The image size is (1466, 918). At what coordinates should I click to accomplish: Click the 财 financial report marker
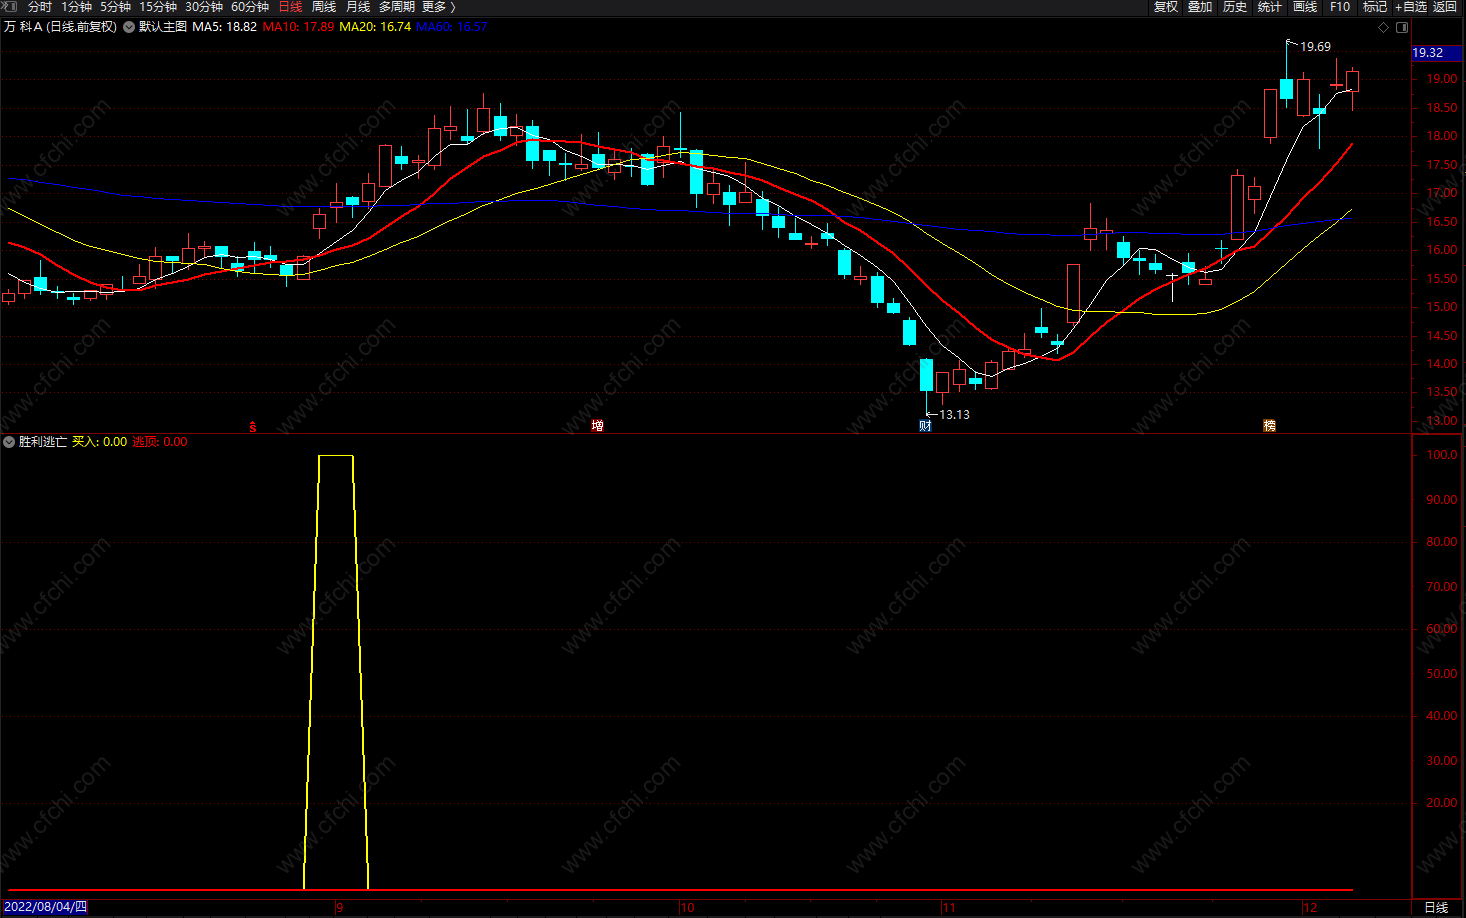(925, 426)
